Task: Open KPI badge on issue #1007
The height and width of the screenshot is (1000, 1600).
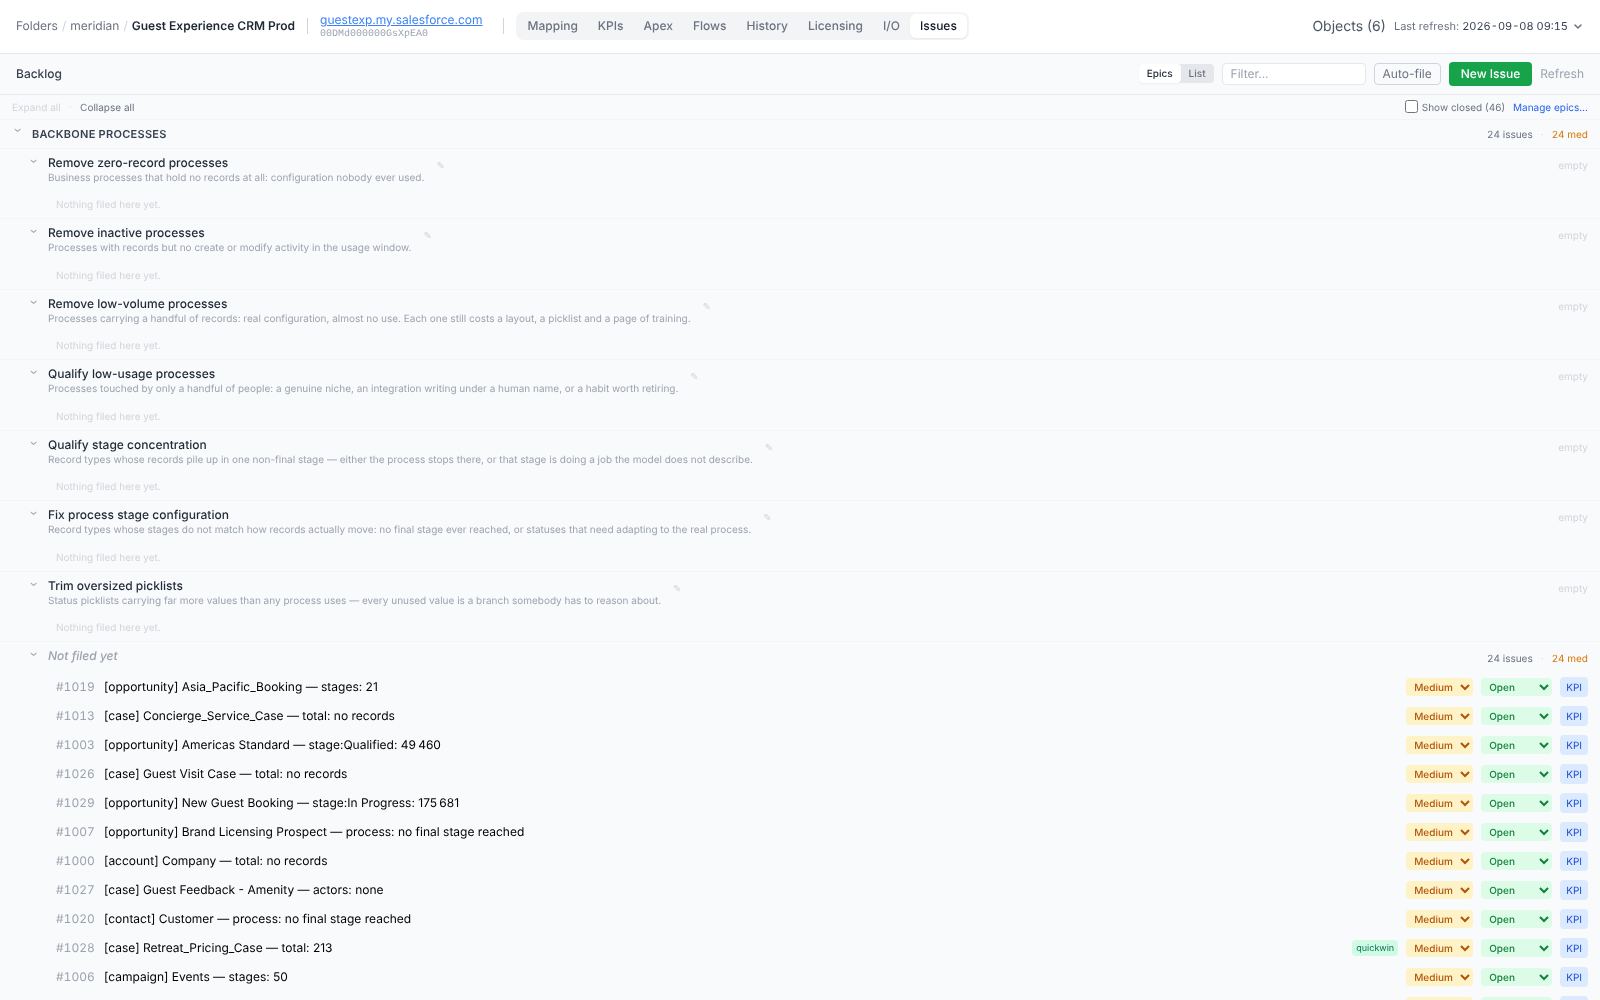Action: (x=1574, y=832)
